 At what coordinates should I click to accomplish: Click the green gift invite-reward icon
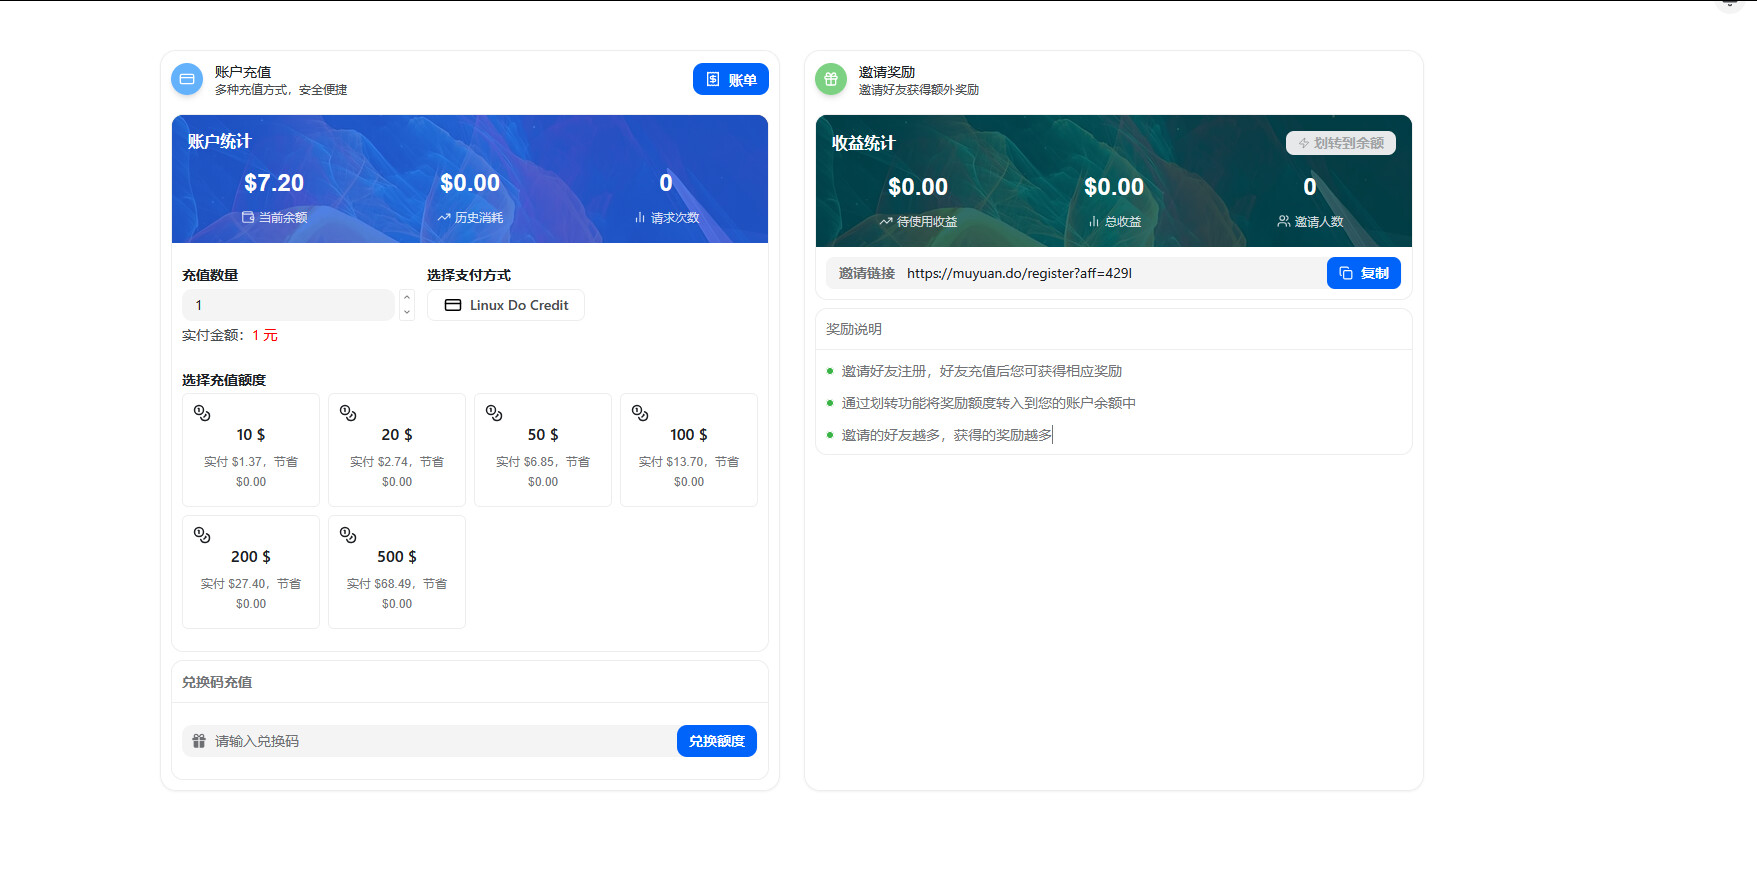pos(831,79)
